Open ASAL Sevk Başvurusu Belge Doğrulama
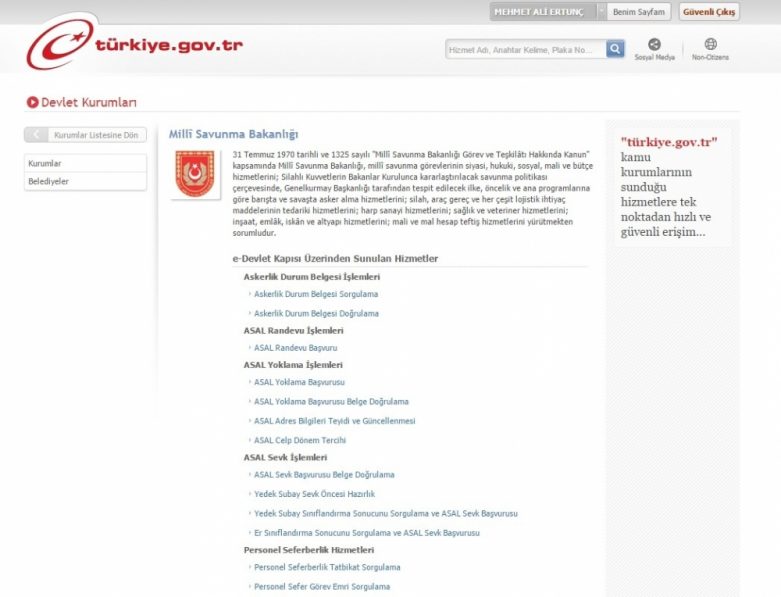781x597 pixels. [324, 475]
